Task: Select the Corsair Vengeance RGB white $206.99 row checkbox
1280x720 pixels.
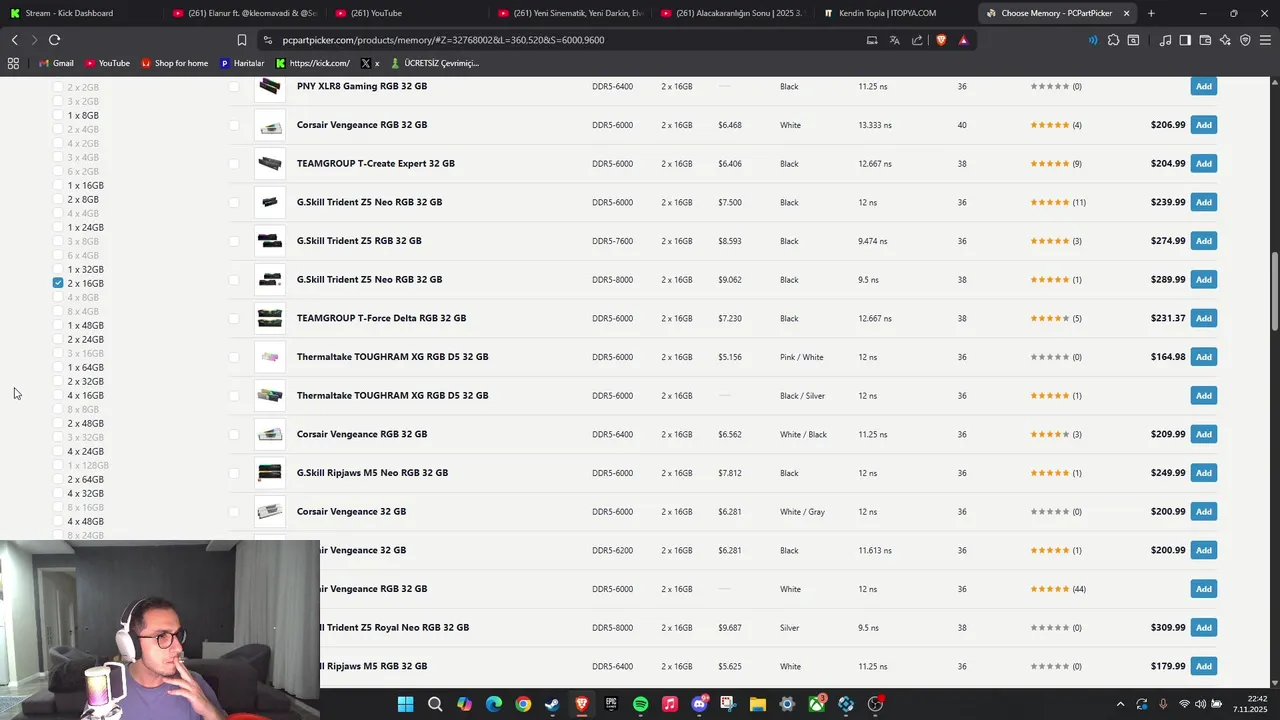Action: [234, 125]
